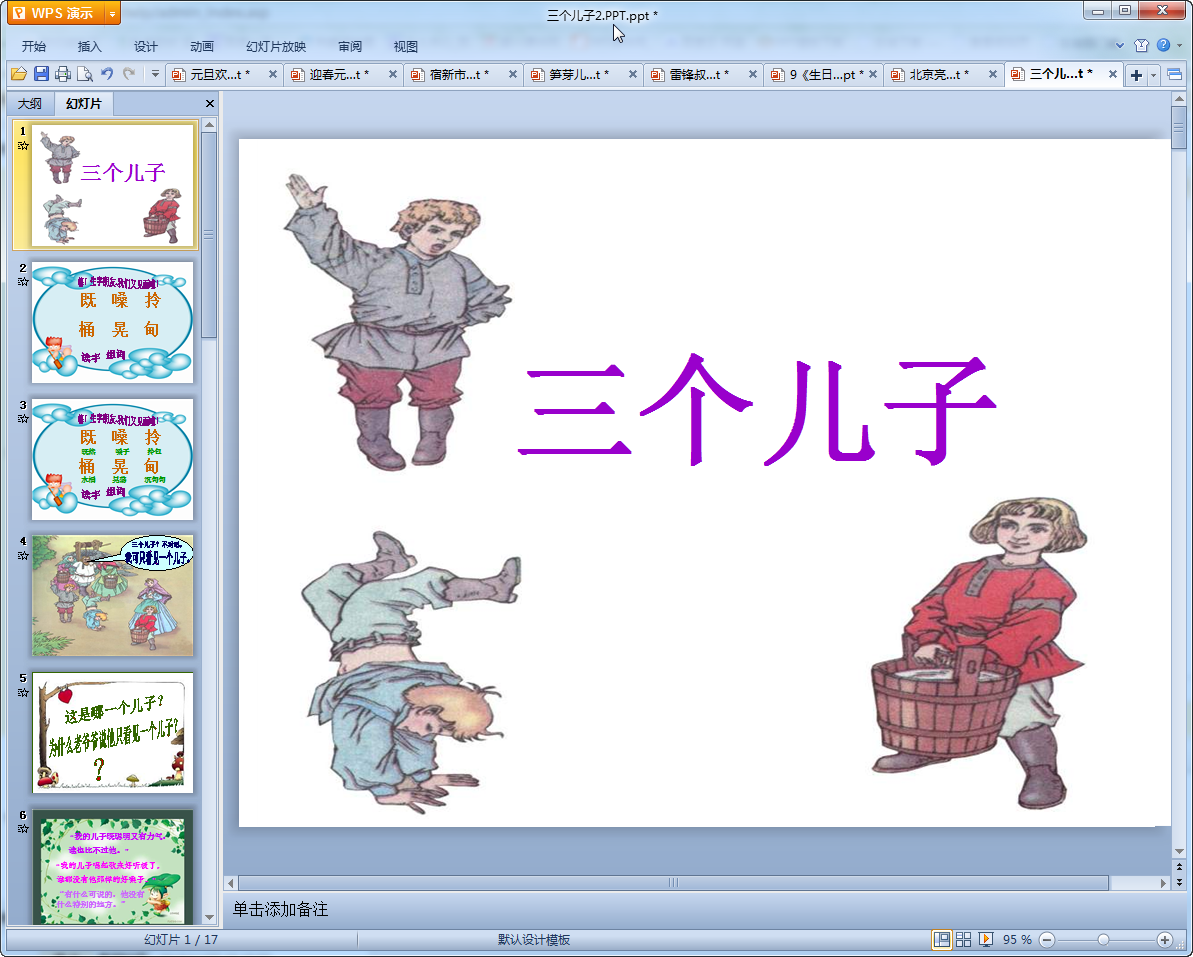Screen dimensions: 1193x957
Task: Switch to the 大纲 outline tab
Action: [30, 104]
